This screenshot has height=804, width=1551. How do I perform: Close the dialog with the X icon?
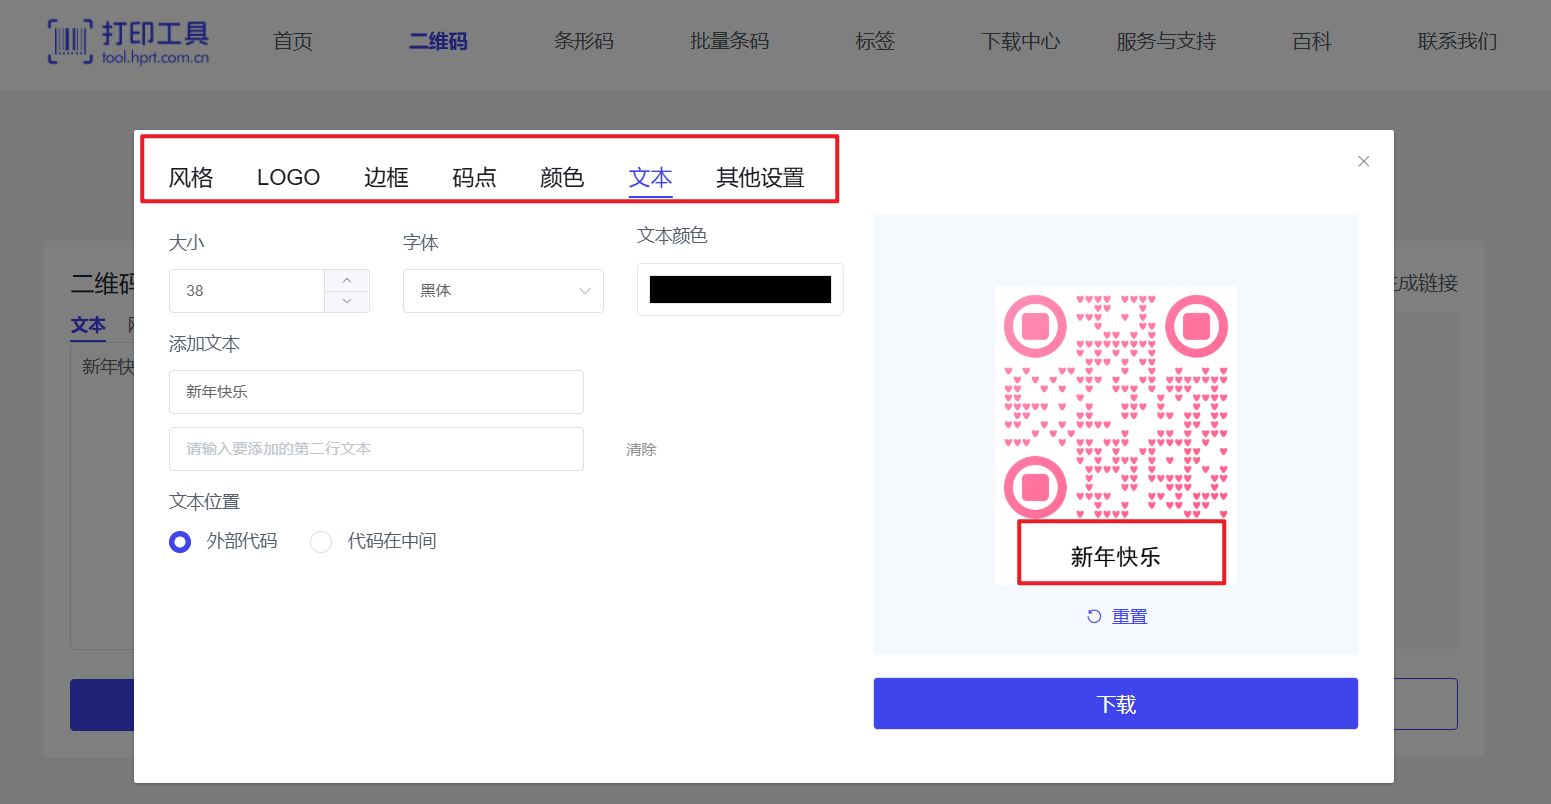coord(1363,161)
